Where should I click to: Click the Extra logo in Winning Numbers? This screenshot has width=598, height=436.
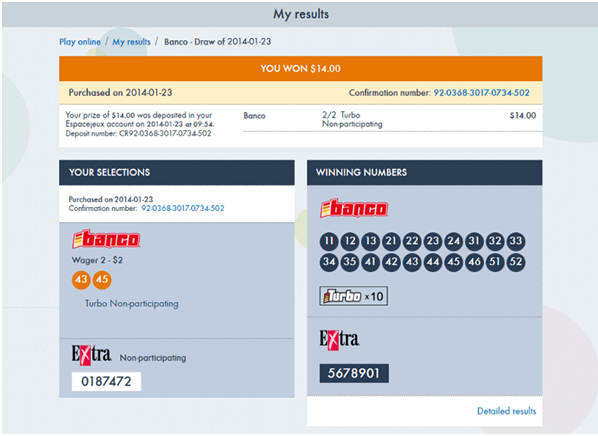[339, 339]
